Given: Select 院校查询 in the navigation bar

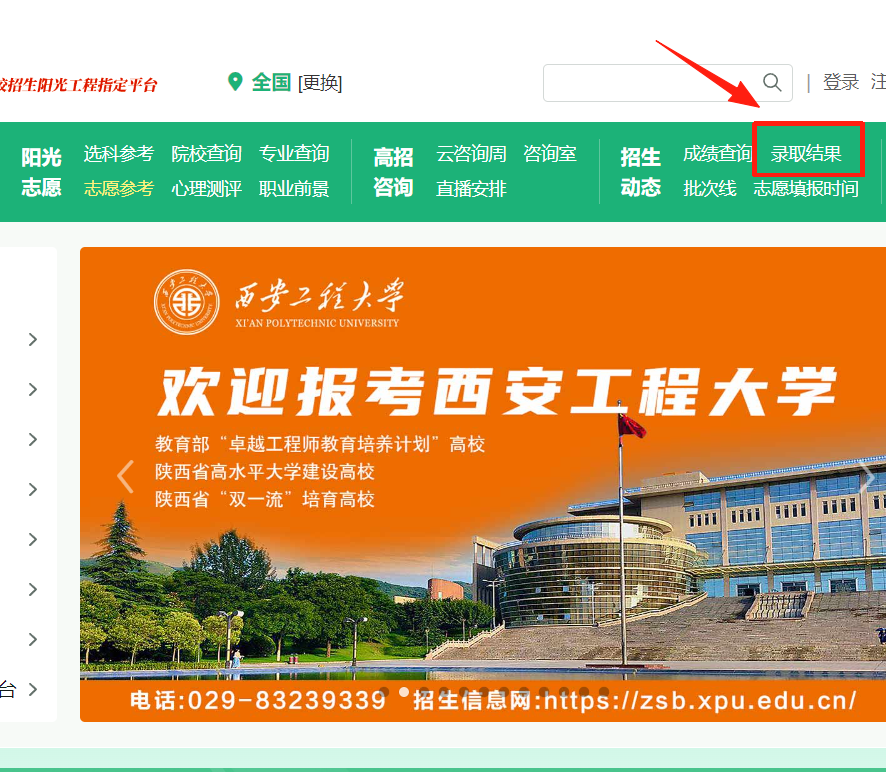Looking at the screenshot, I should click(207, 154).
